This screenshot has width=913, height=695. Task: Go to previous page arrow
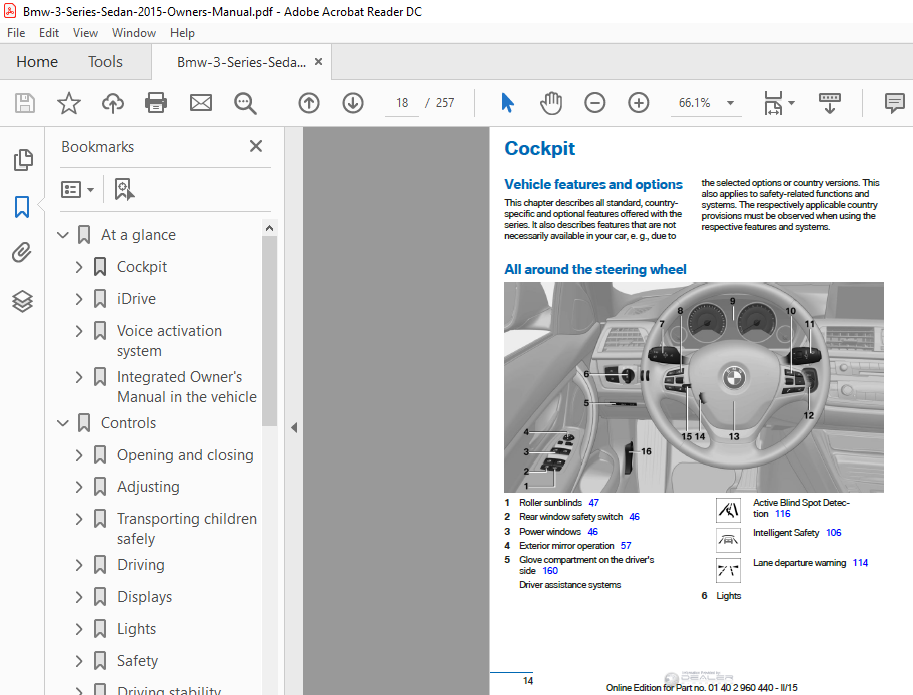pyautogui.click(x=309, y=103)
